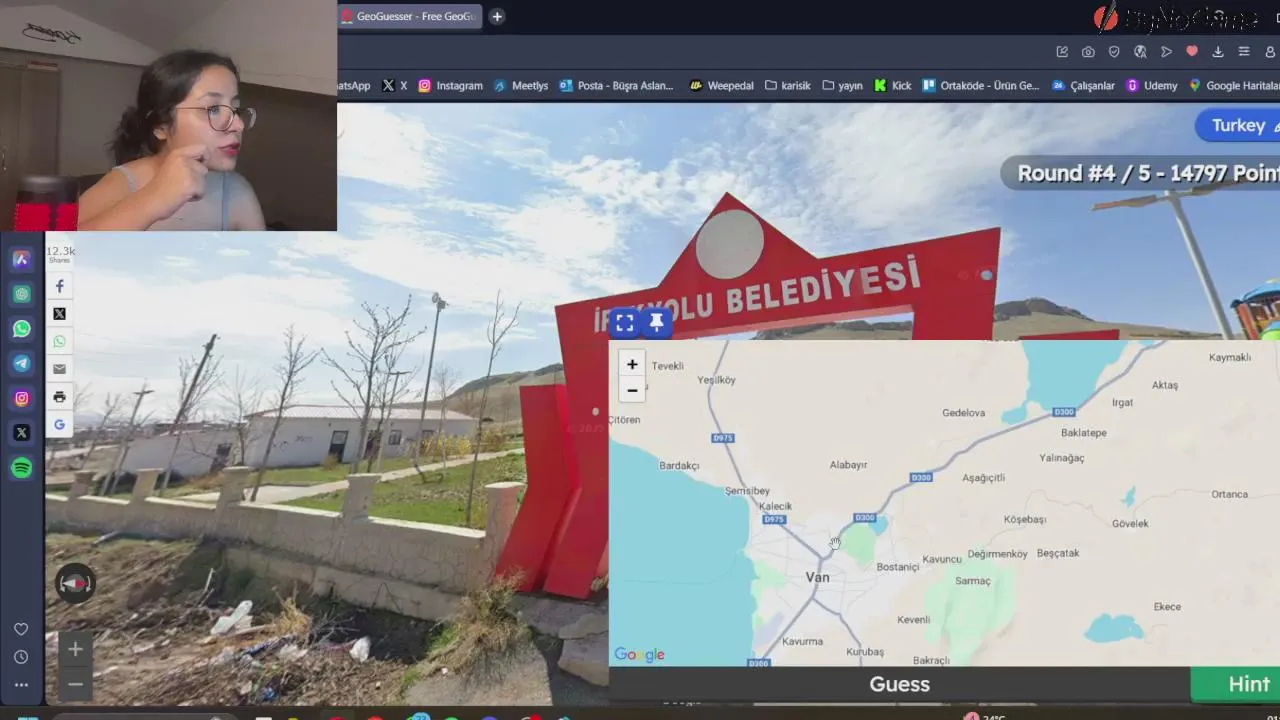This screenshot has height=720, width=1280.
Task: Open Easy Setup settings sliders
Action: (x=1244, y=52)
